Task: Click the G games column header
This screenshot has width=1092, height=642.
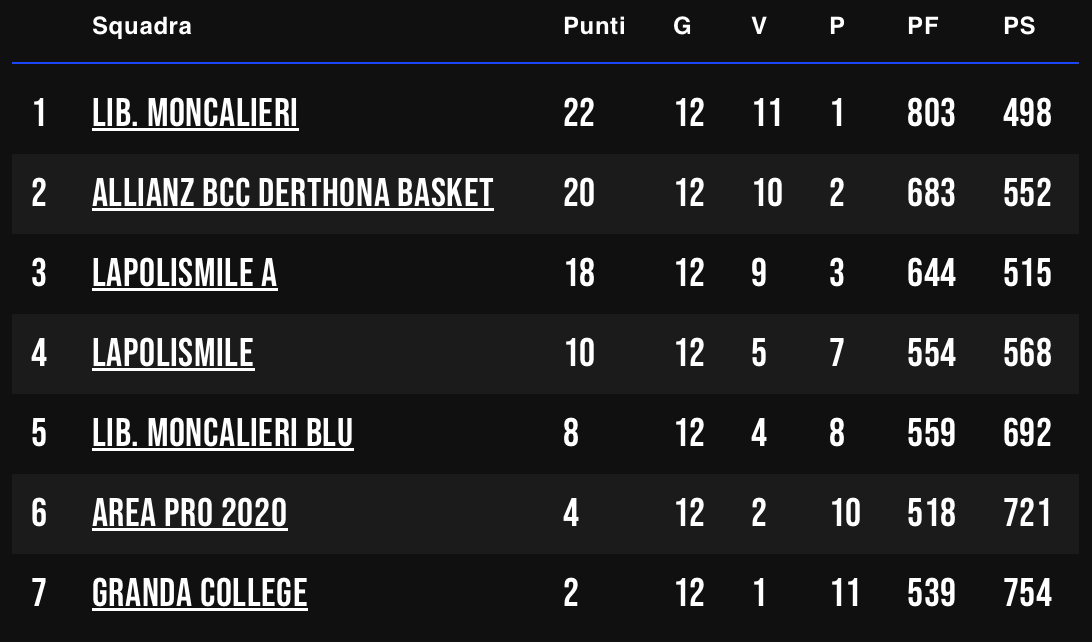Action: [x=682, y=26]
